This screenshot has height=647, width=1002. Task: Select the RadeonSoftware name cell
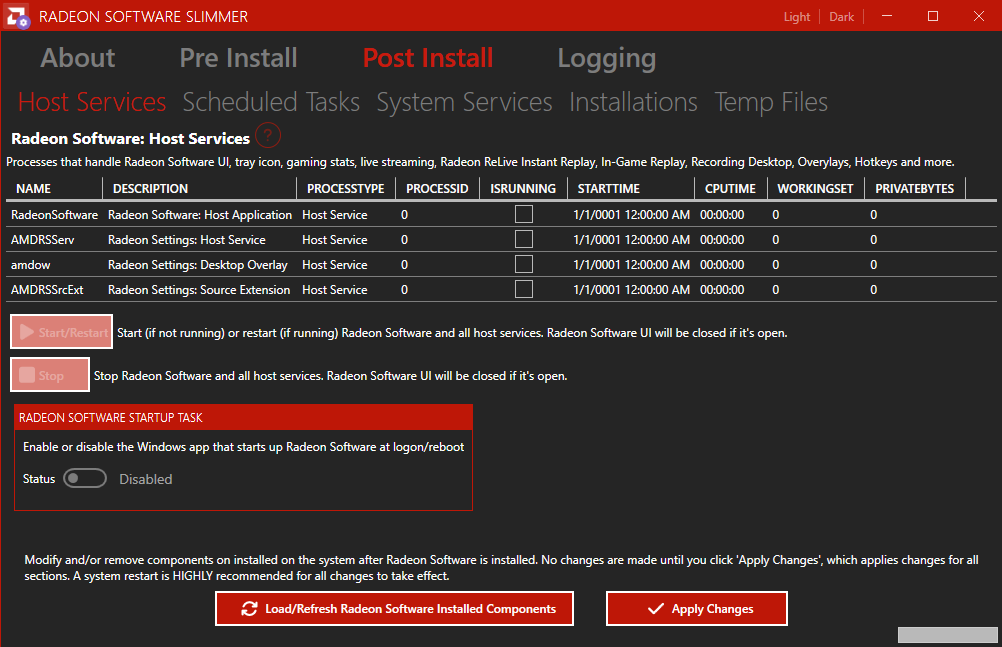(x=54, y=215)
